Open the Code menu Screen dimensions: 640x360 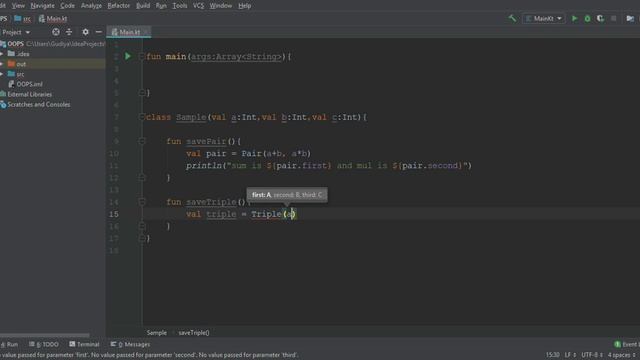pos(67,6)
